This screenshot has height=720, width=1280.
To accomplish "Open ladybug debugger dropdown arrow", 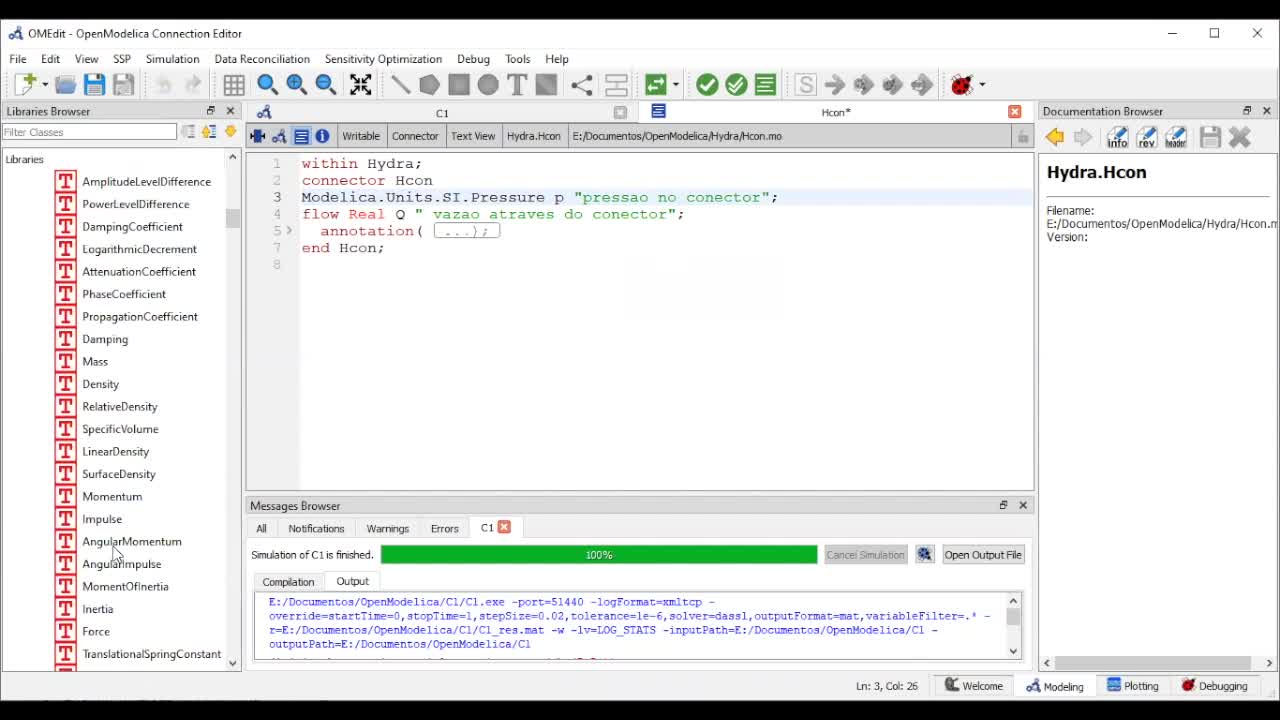I will point(982,85).
